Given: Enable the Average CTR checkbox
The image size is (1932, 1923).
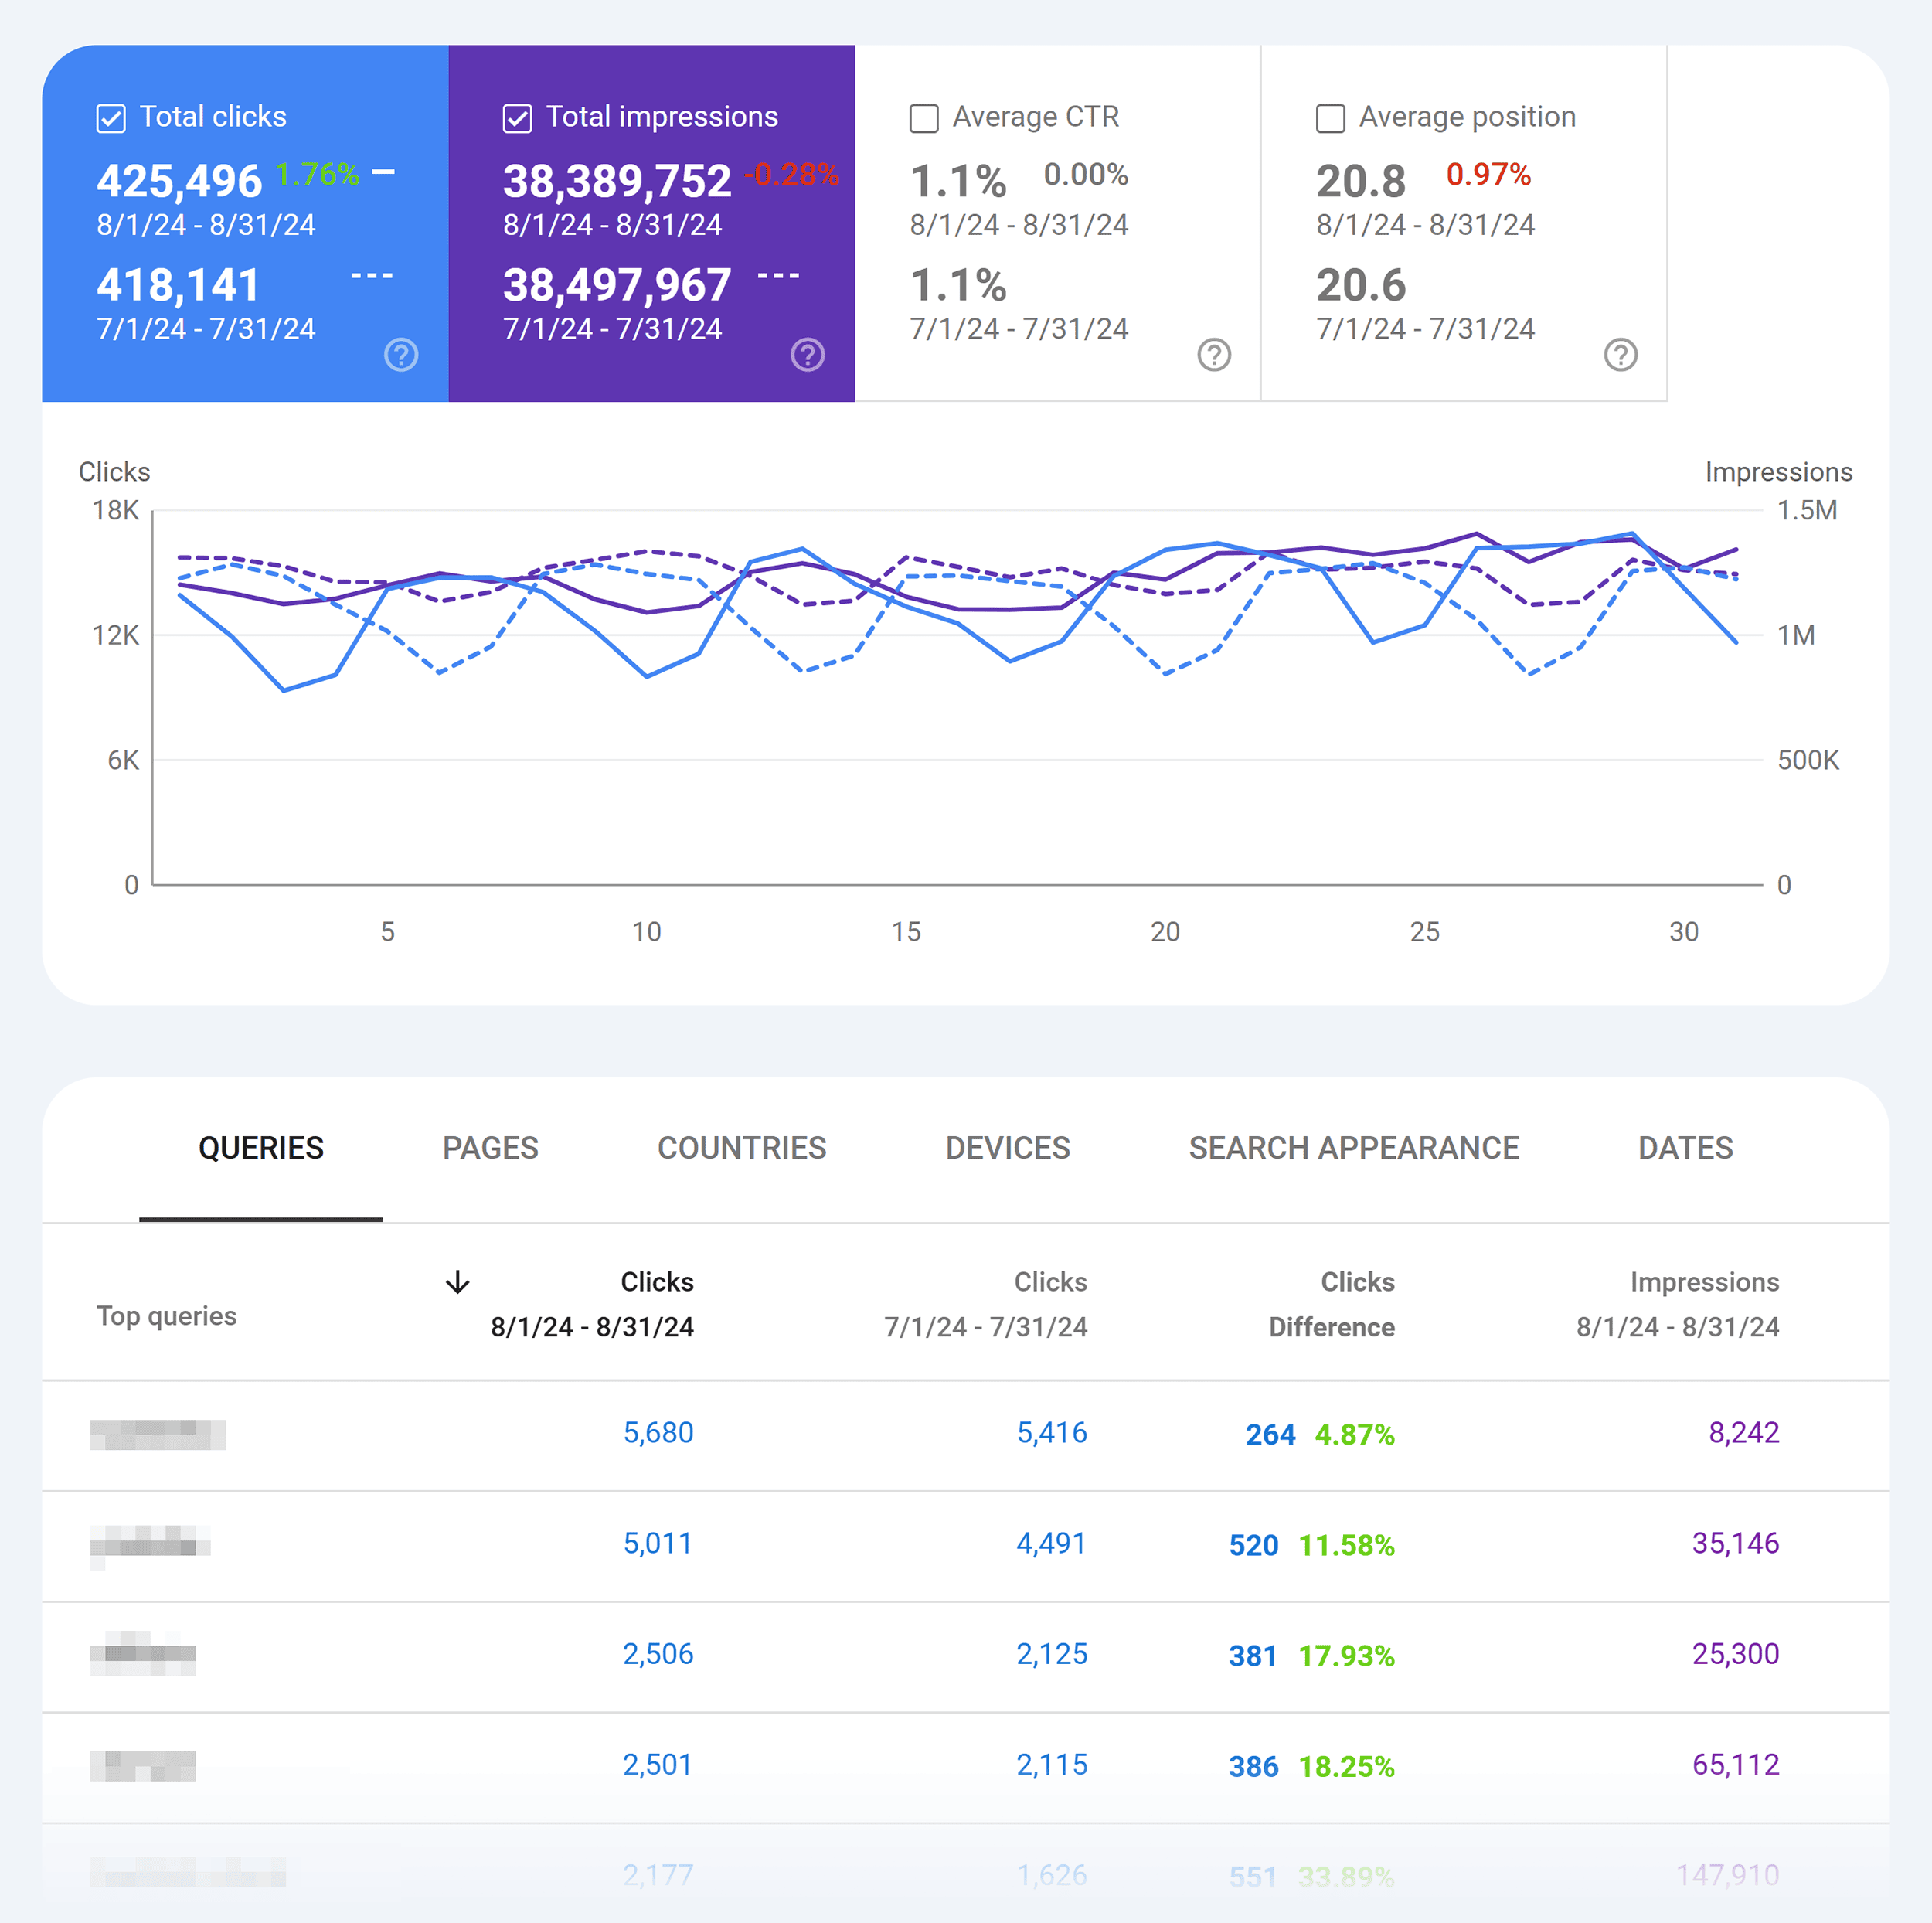Looking at the screenshot, I should 923,117.
